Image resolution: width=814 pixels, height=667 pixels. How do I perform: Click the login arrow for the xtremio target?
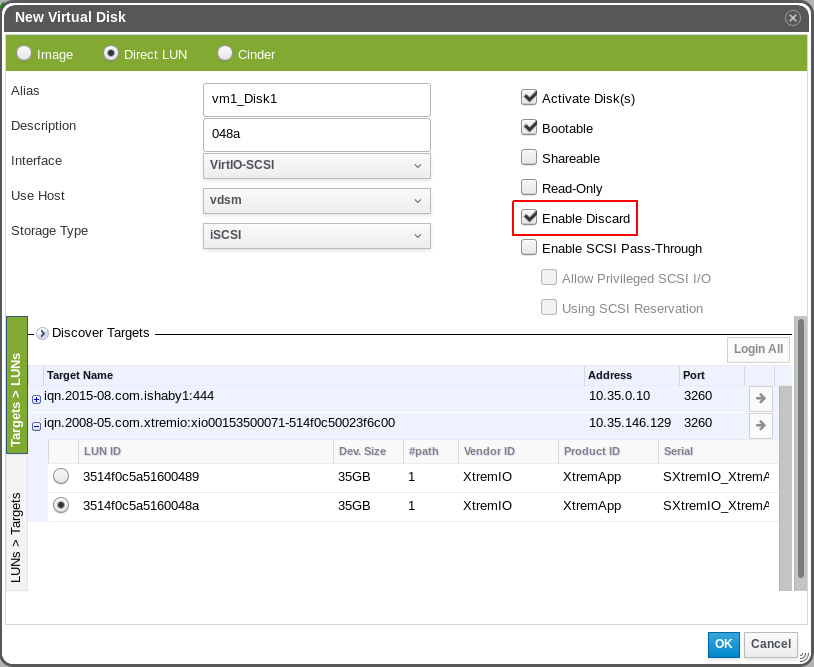point(760,425)
